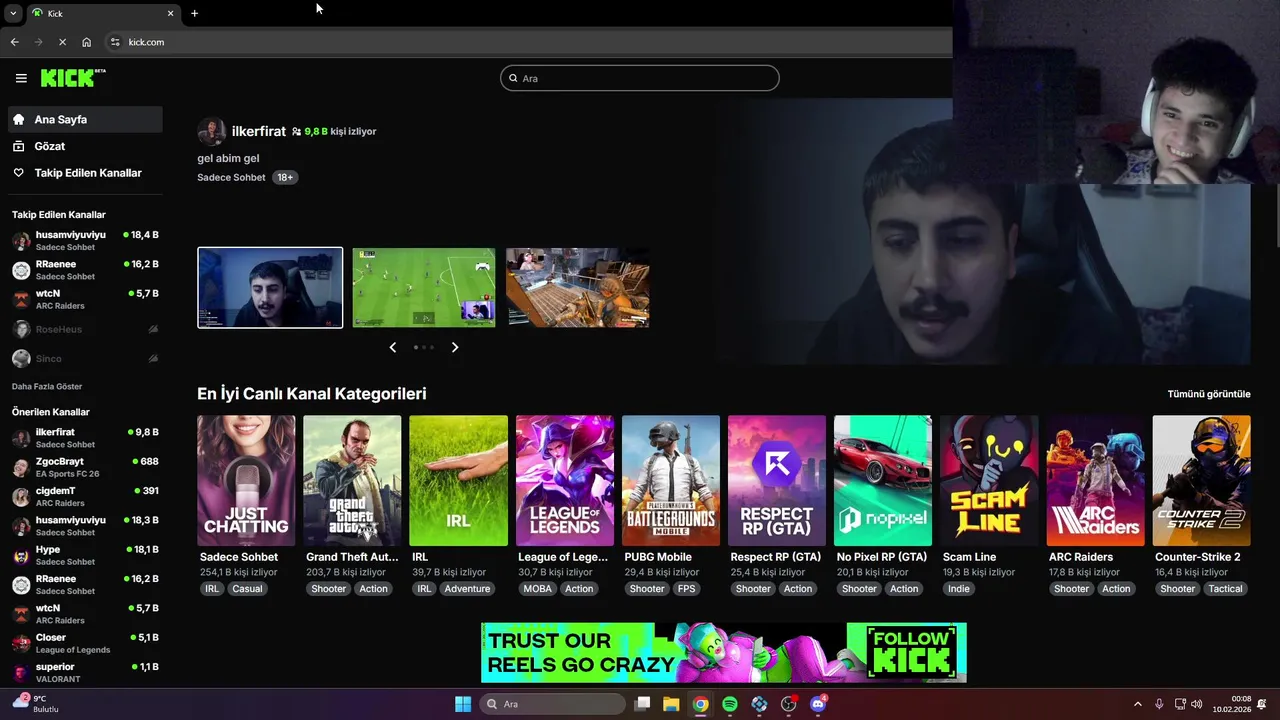Open recommended channel cigdemT
The height and width of the screenshot is (720, 1280).
click(85, 497)
